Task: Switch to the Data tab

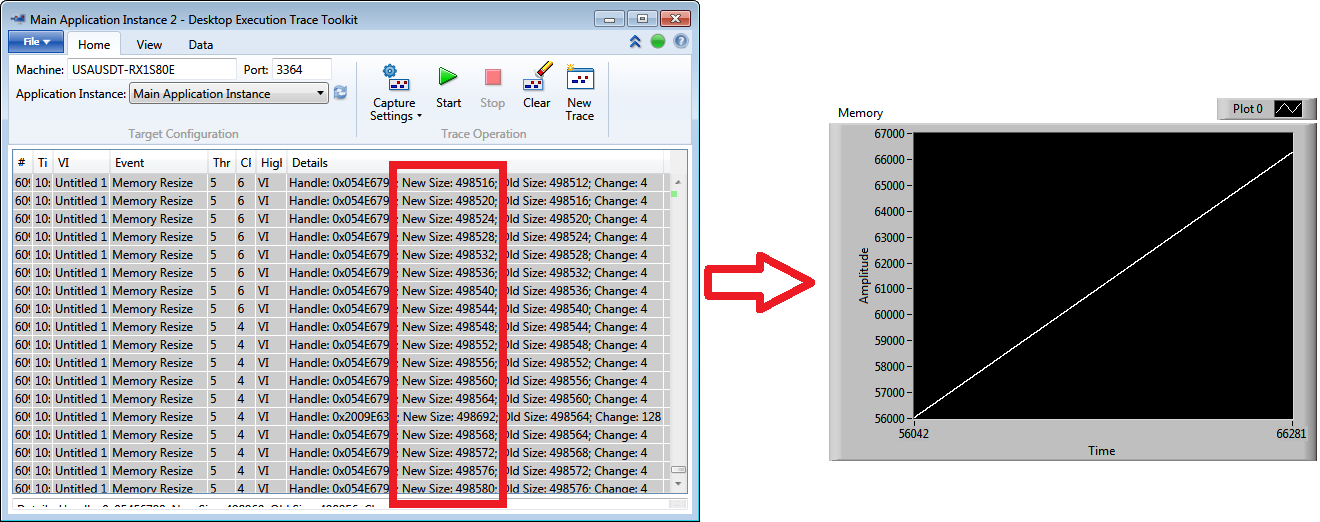Action: [x=201, y=44]
